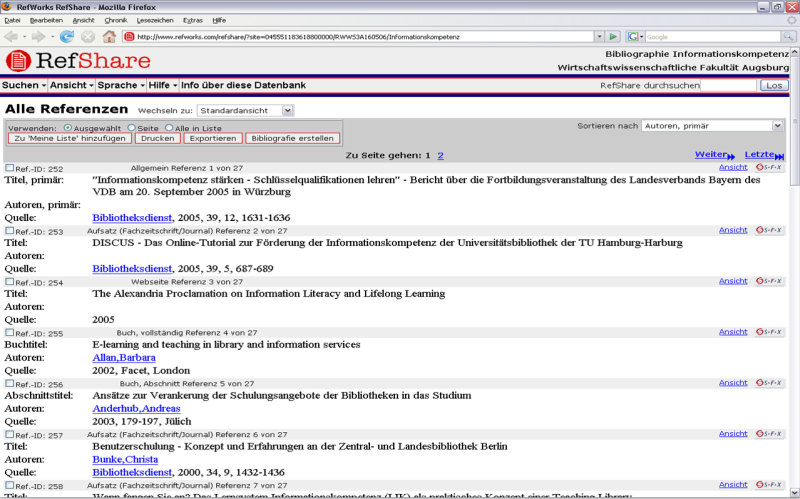This screenshot has height=499, width=800.
Task: Open the Bearbeiten menu
Action: [x=46, y=20]
